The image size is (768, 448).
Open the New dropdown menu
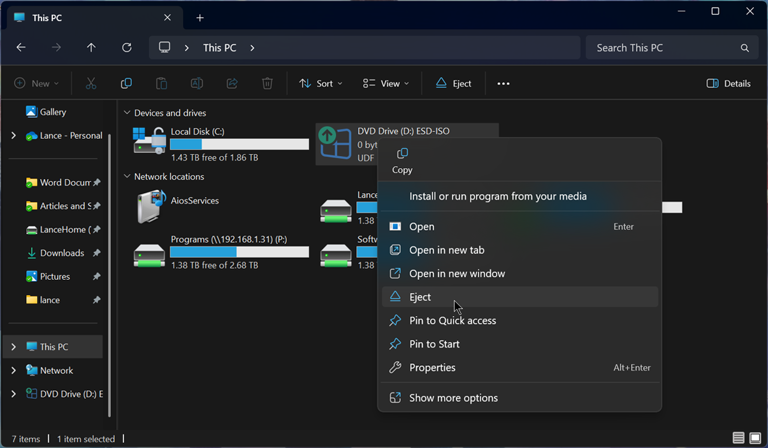(37, 83)
